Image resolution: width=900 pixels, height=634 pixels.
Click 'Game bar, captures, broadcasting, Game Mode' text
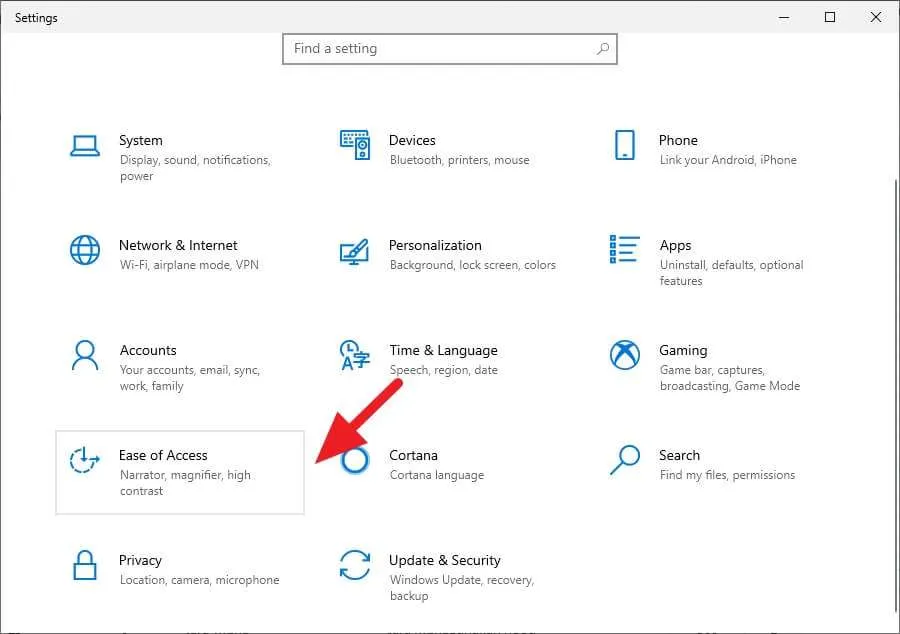pyautogui.click(x=730, y=378)
